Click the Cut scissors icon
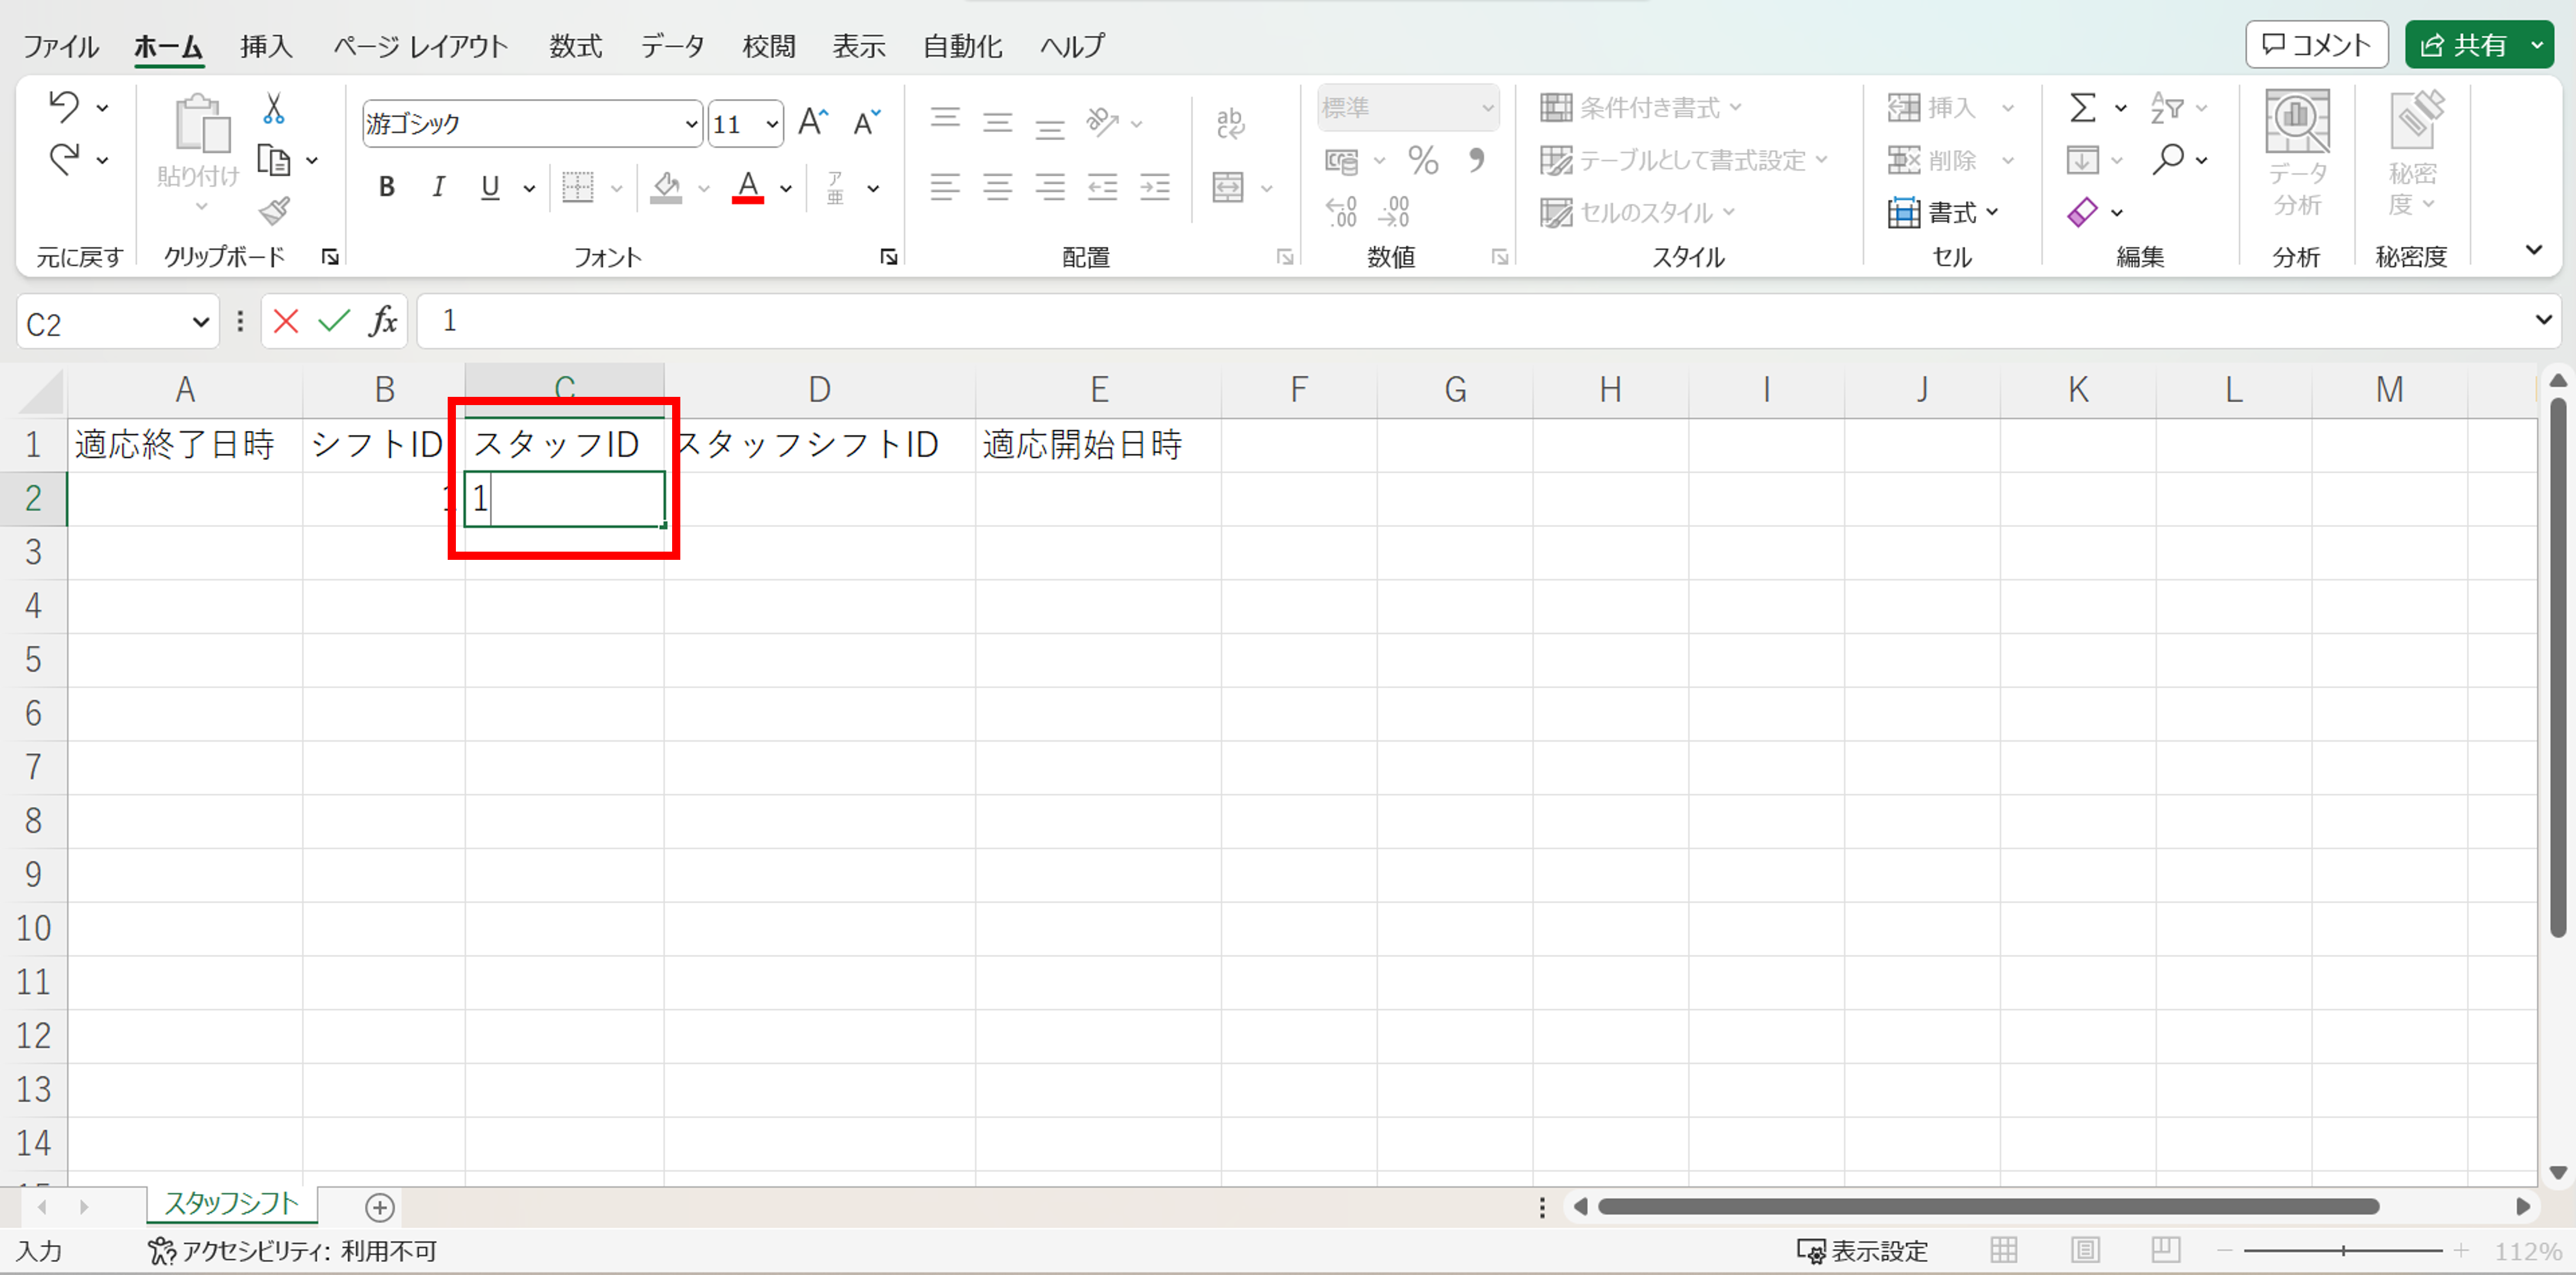 (273, 108)
